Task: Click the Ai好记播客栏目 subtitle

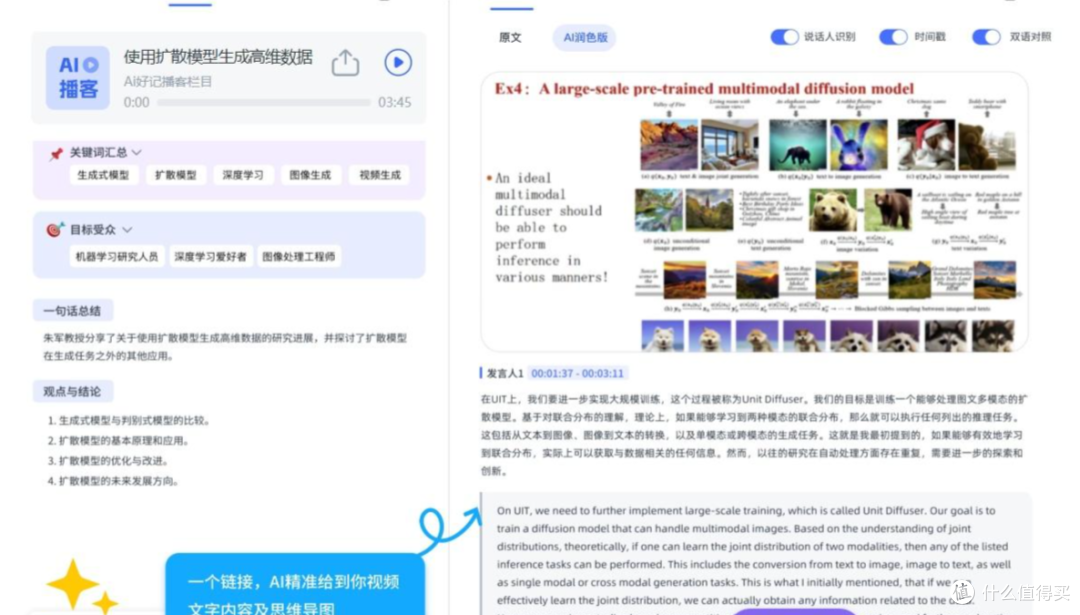Action: click(x=168, y=81)
